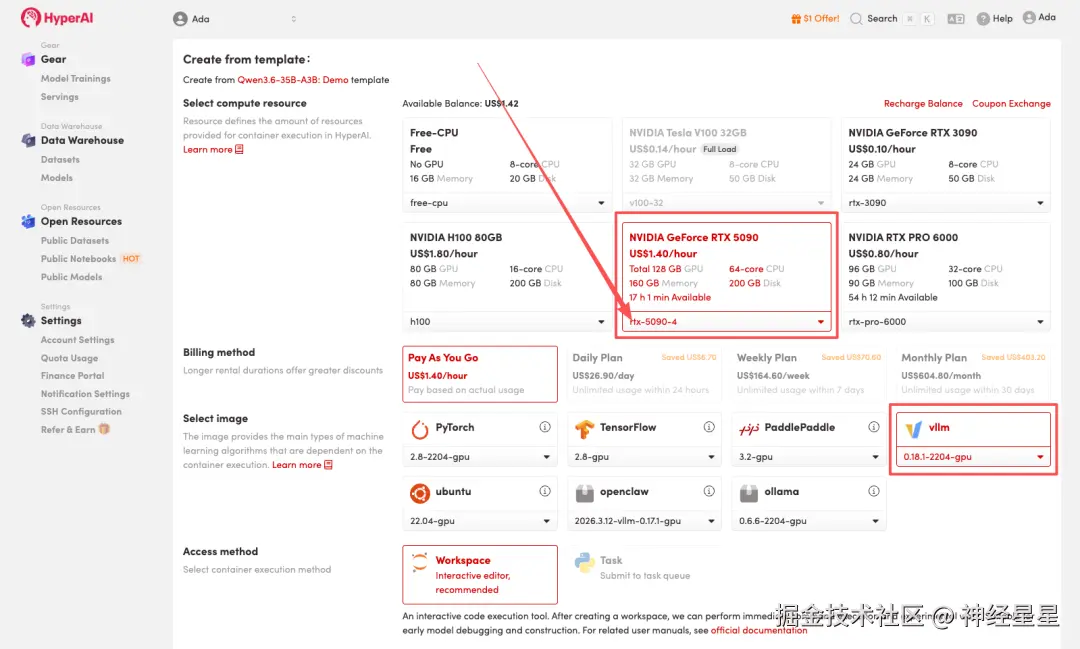Click Learn more under Select compute resource
The width and height of the screenshot is (1080, 649).
tap(213, 150)
